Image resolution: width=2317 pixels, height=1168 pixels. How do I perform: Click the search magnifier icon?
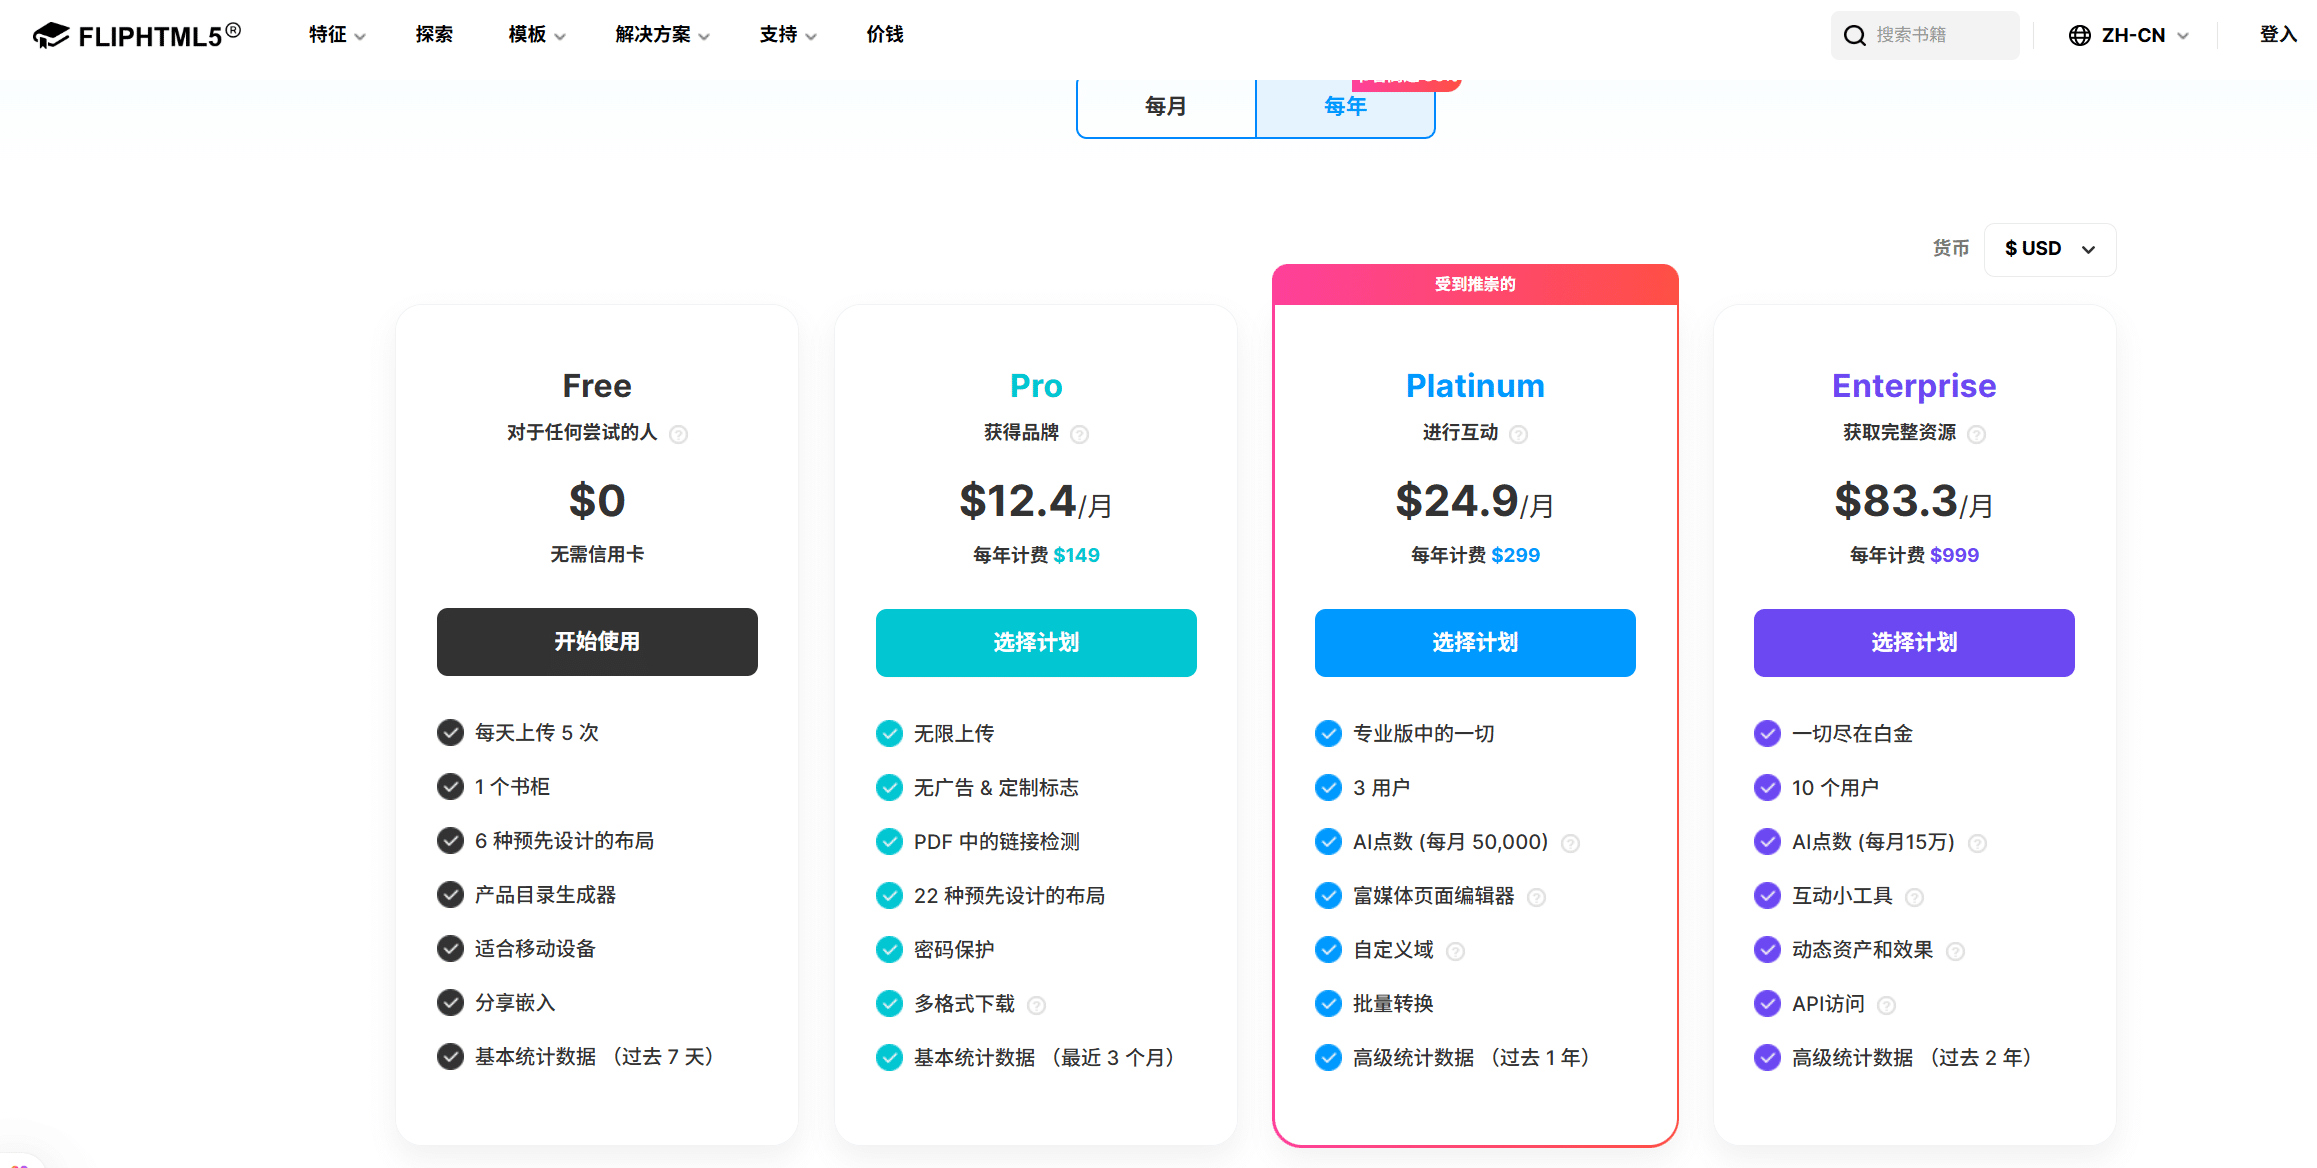(x=1854, y=36)
